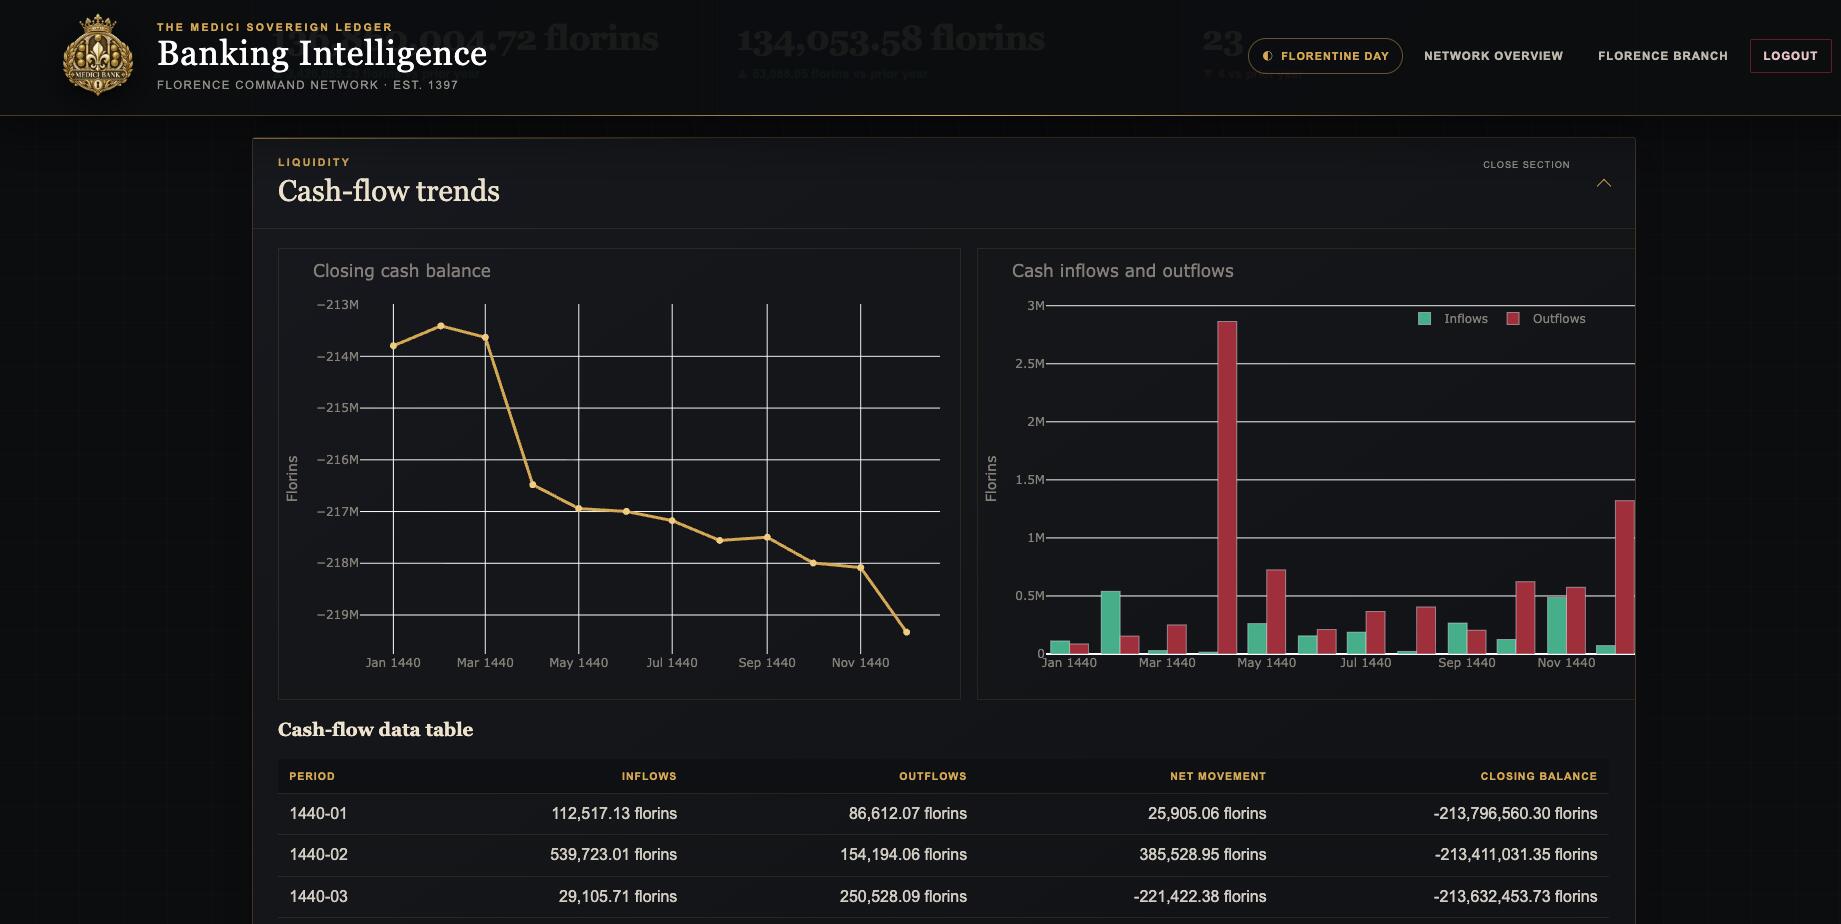The width and height of the screenshot is (1841, 924).
Task: Click the Closing Balance column header
Action: point(1539,776)
